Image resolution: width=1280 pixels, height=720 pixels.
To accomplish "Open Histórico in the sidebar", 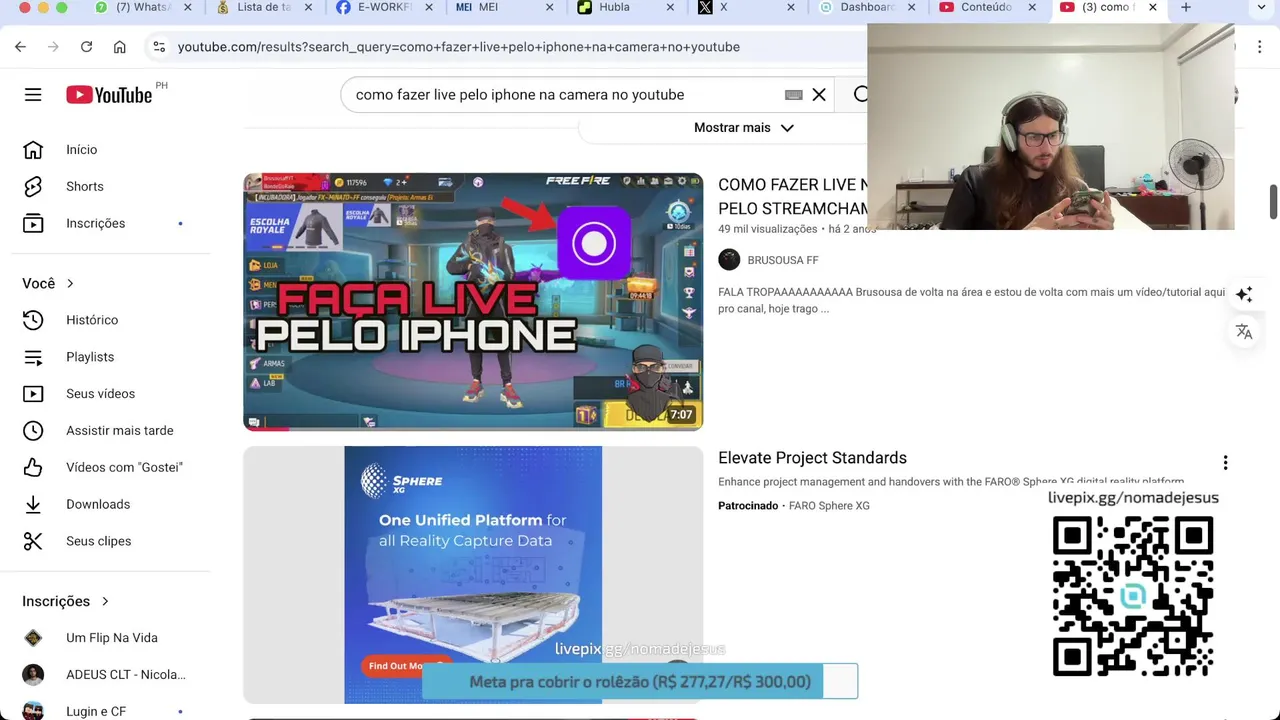I will point(92,320).
